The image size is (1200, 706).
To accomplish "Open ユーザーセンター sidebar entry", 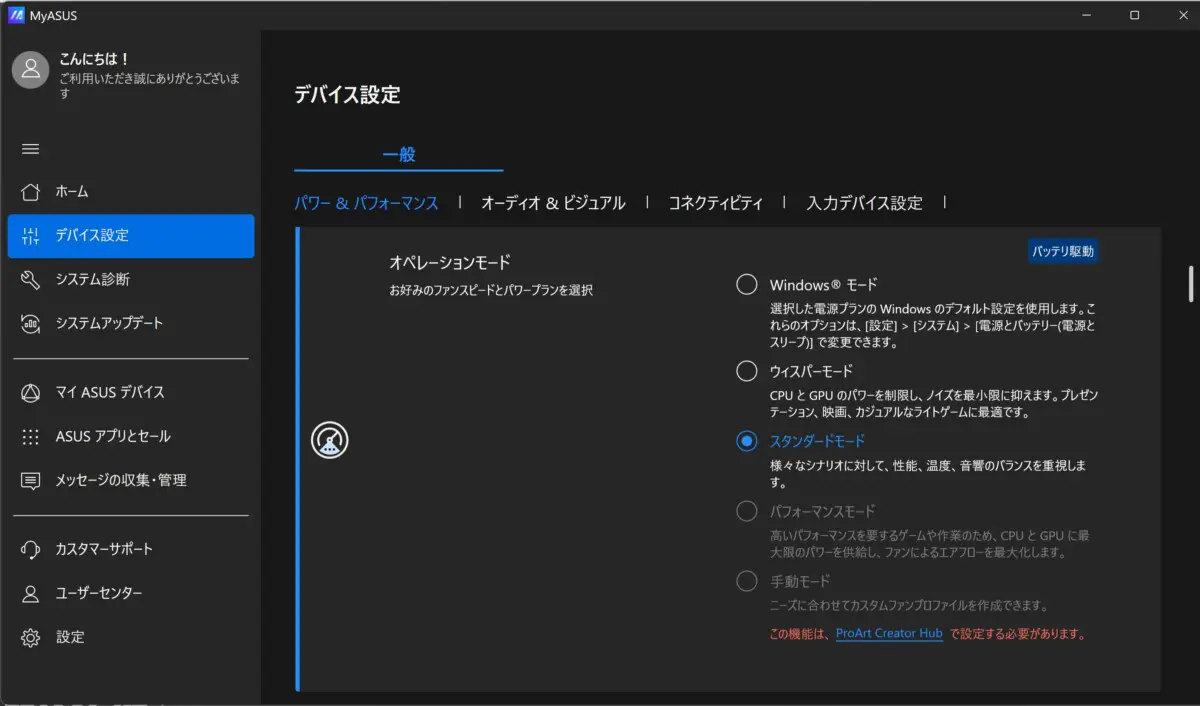I will pos(131,593).
